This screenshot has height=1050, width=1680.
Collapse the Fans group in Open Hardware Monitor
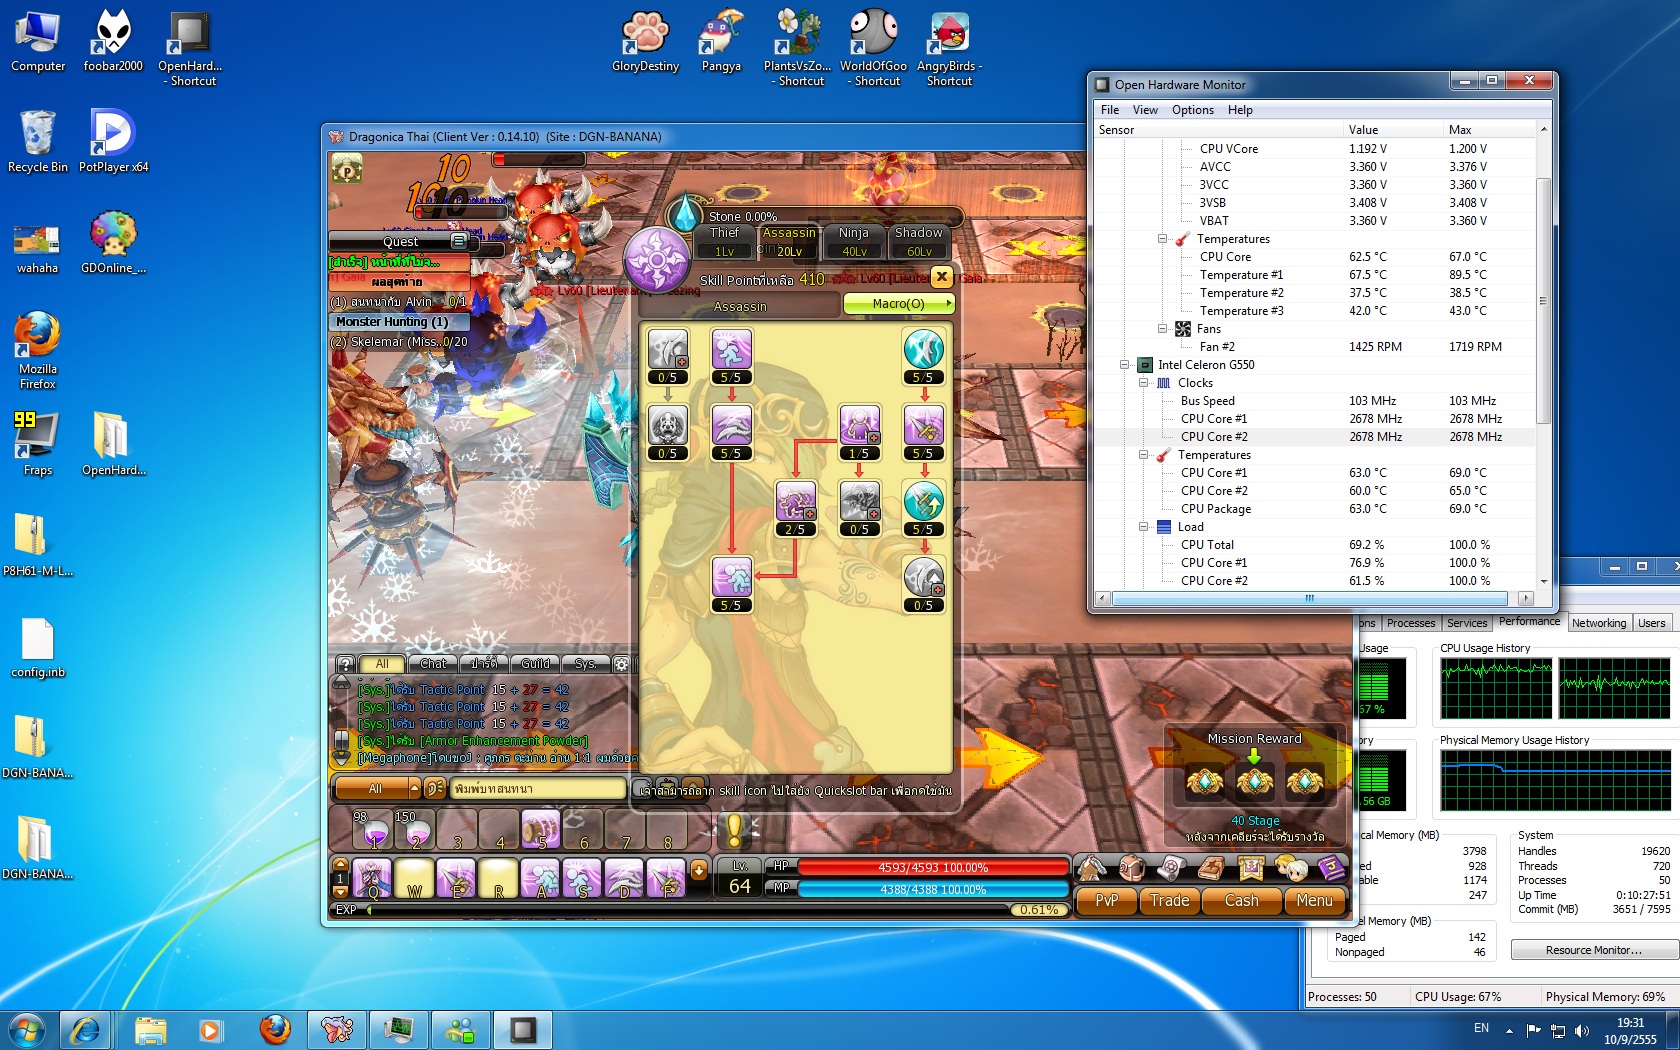pos(1162,329)
